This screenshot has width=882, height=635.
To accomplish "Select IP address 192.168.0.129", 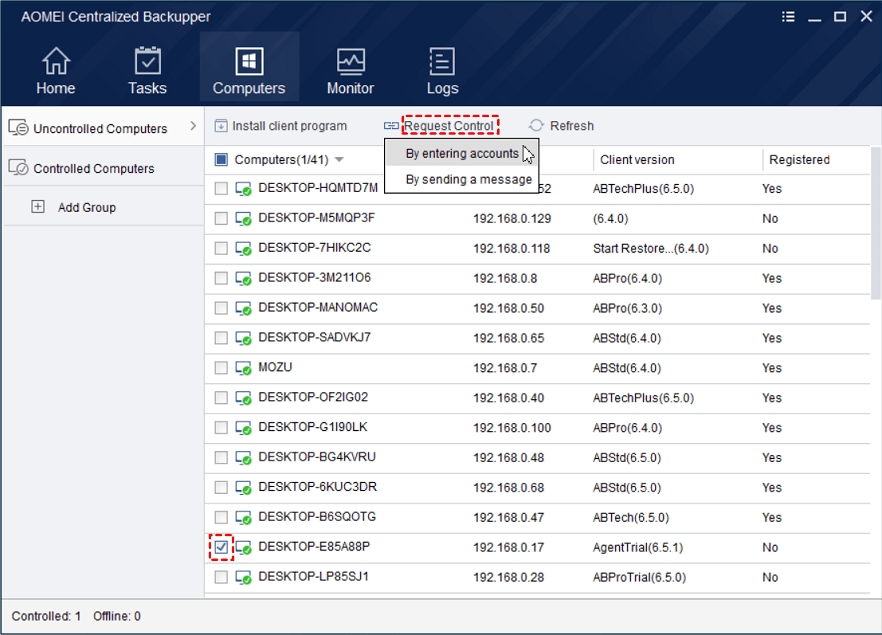I will point(512,219).
